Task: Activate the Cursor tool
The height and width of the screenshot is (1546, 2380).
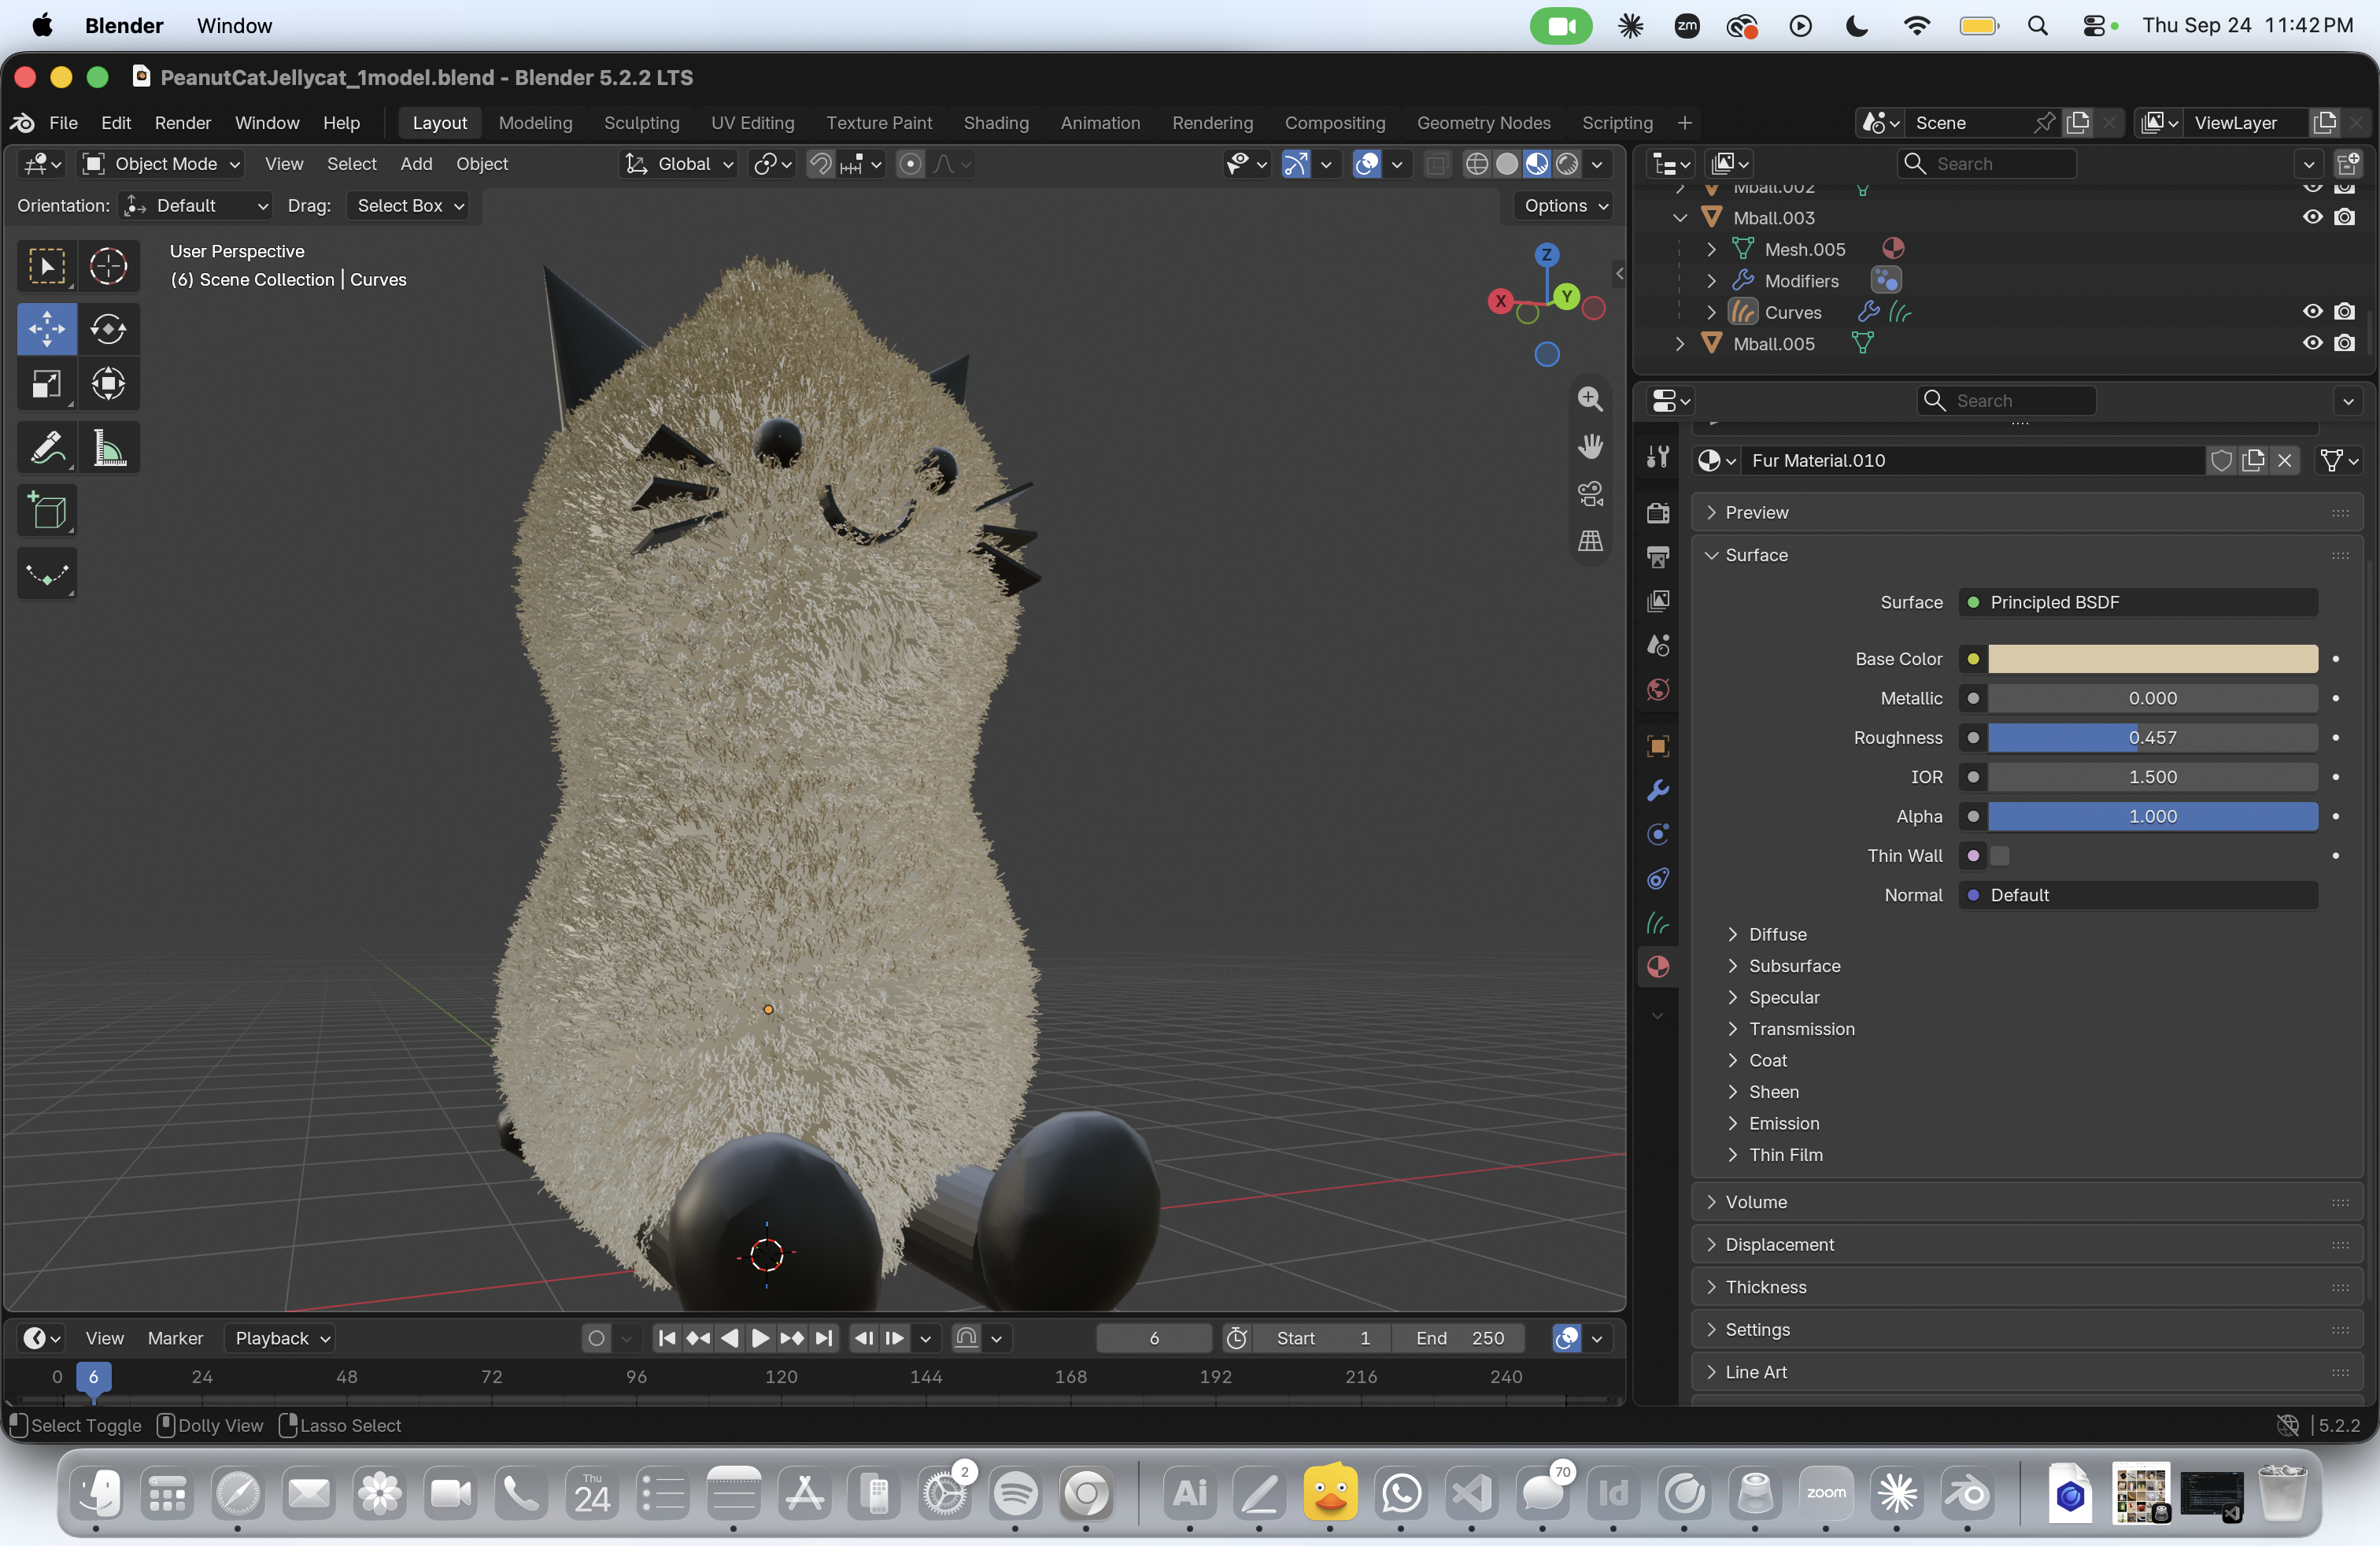Action: [x=108, y=266]
